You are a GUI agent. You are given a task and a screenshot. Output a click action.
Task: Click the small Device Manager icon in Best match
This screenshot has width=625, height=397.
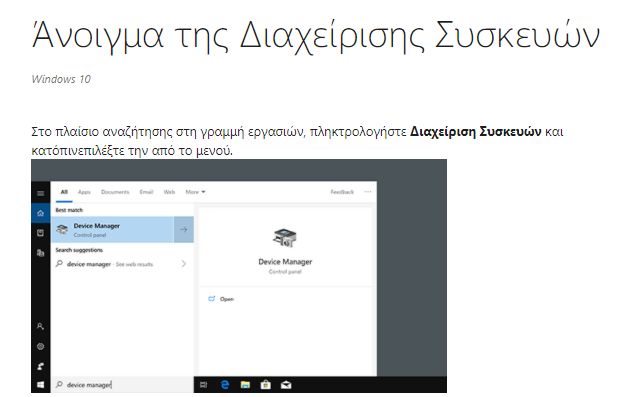coord(62,230)
